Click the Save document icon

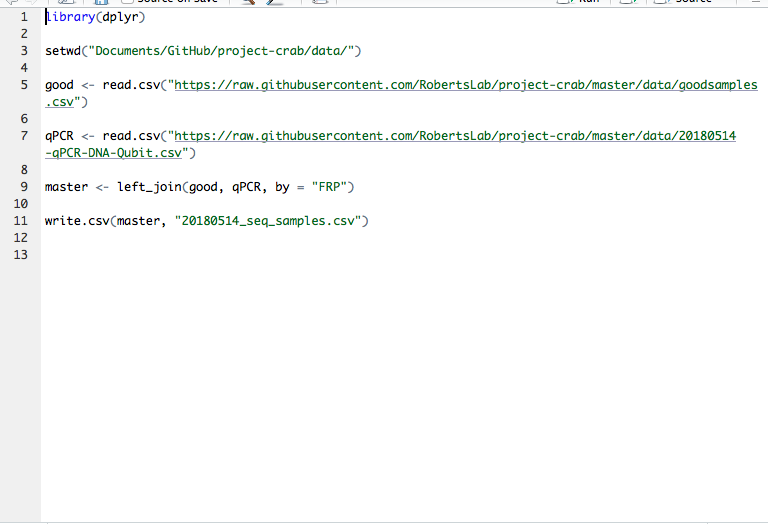pyautogui.click(x=101, y=2)
